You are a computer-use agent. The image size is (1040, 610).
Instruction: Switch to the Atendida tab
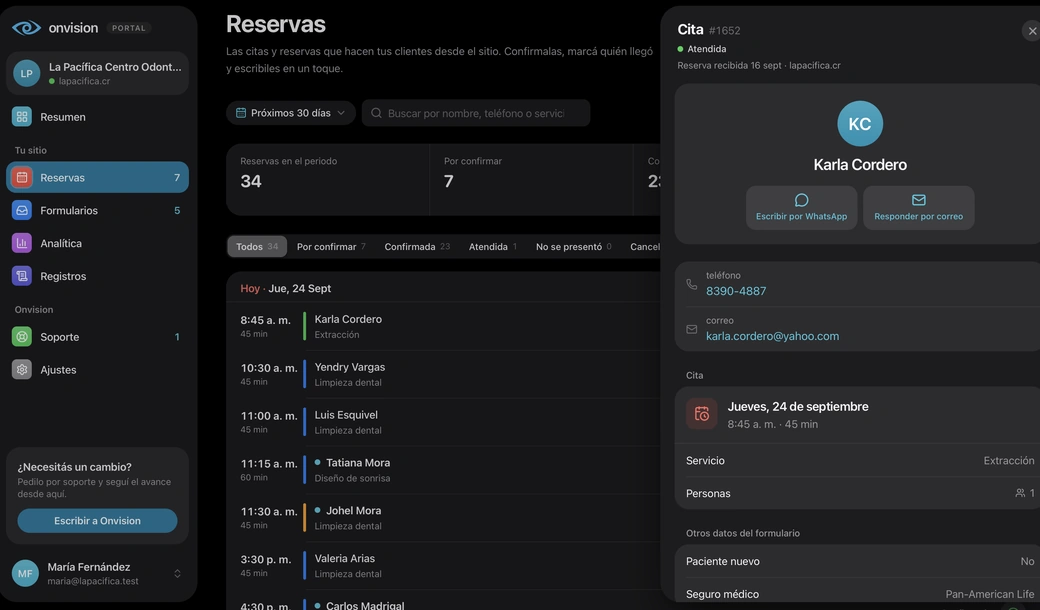tap(493, 247)
